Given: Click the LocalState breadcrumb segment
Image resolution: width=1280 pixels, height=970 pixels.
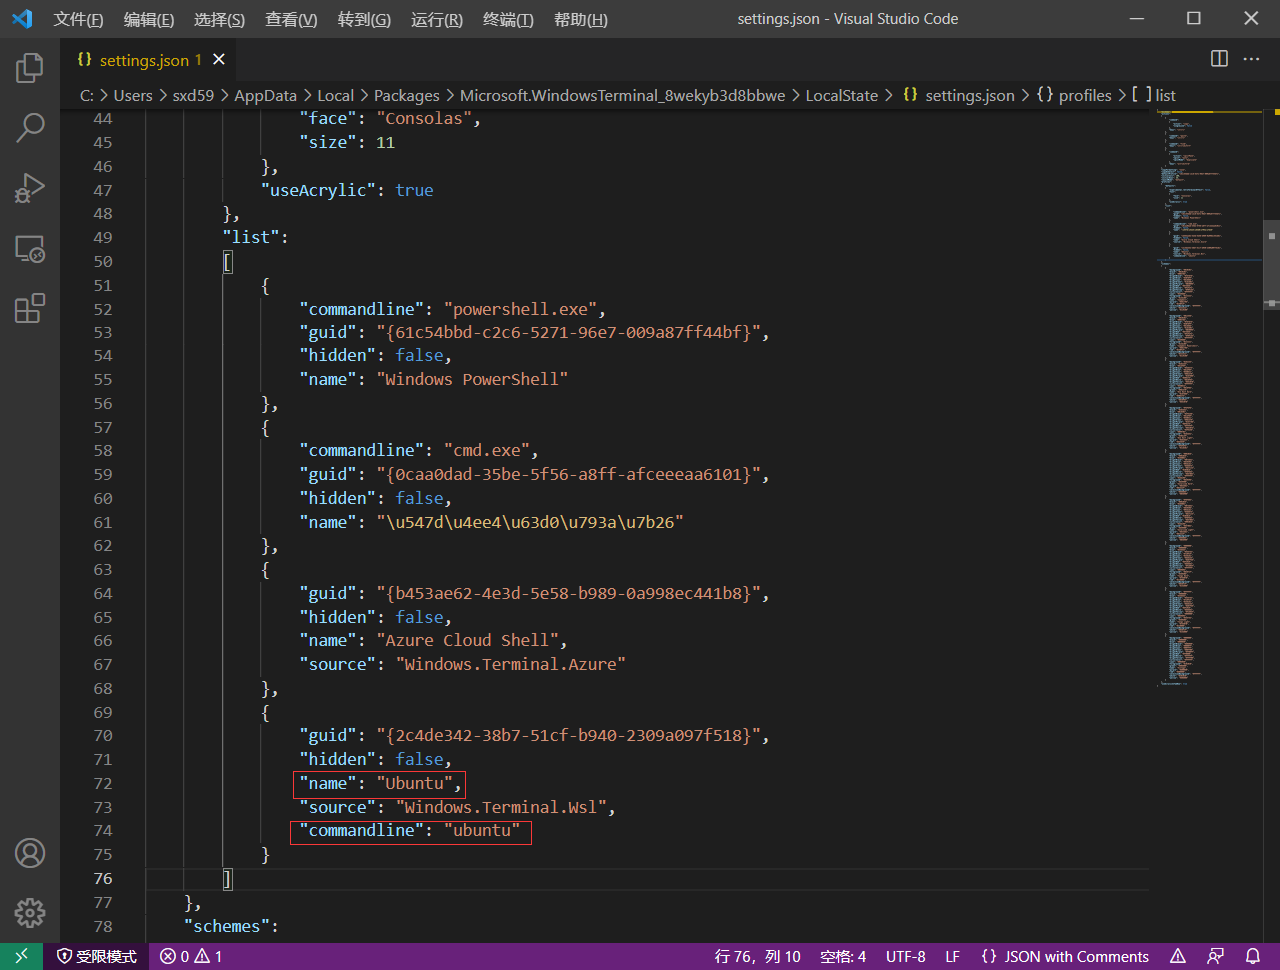Looking at the screenshot, I should (x=842, y=95).
